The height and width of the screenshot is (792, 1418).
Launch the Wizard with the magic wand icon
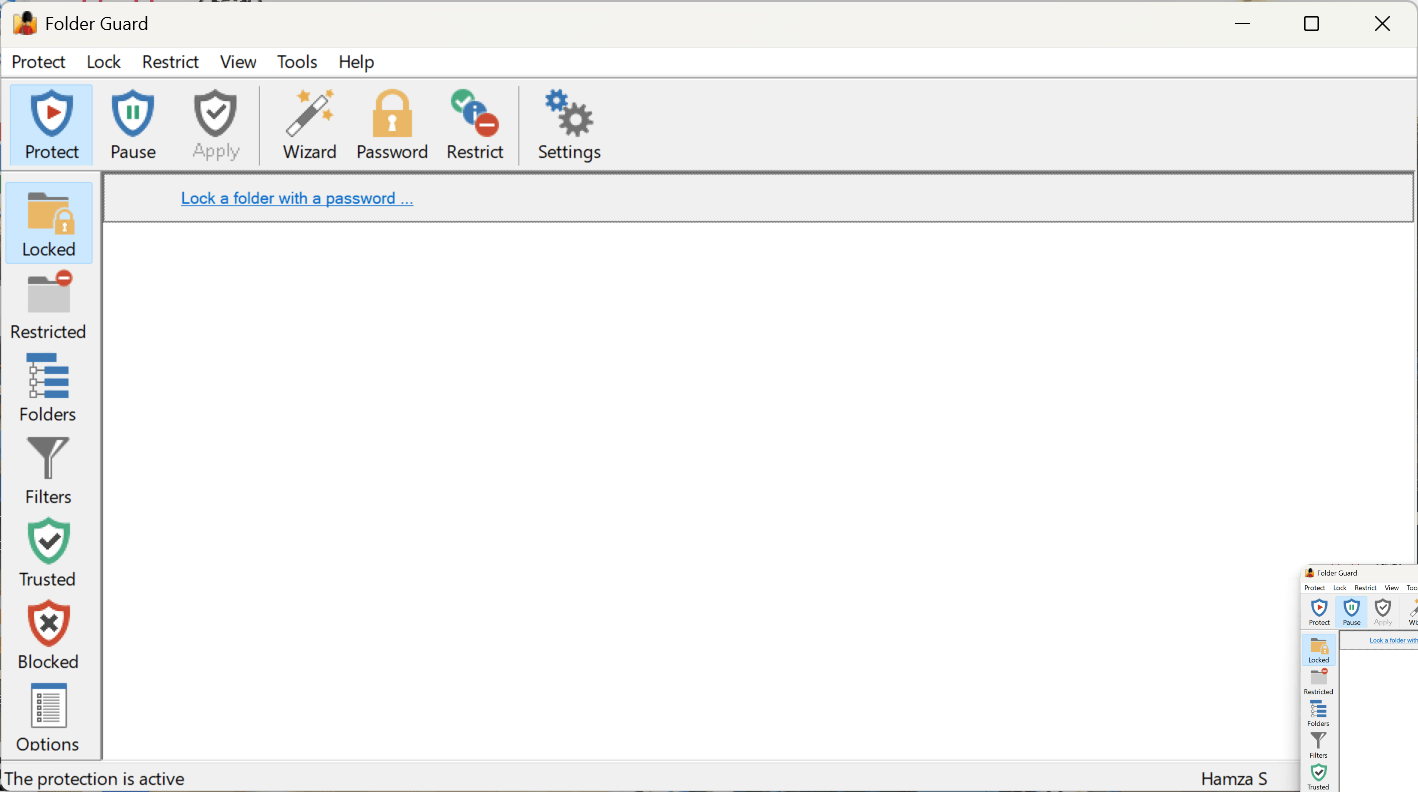tap(310, 125)
